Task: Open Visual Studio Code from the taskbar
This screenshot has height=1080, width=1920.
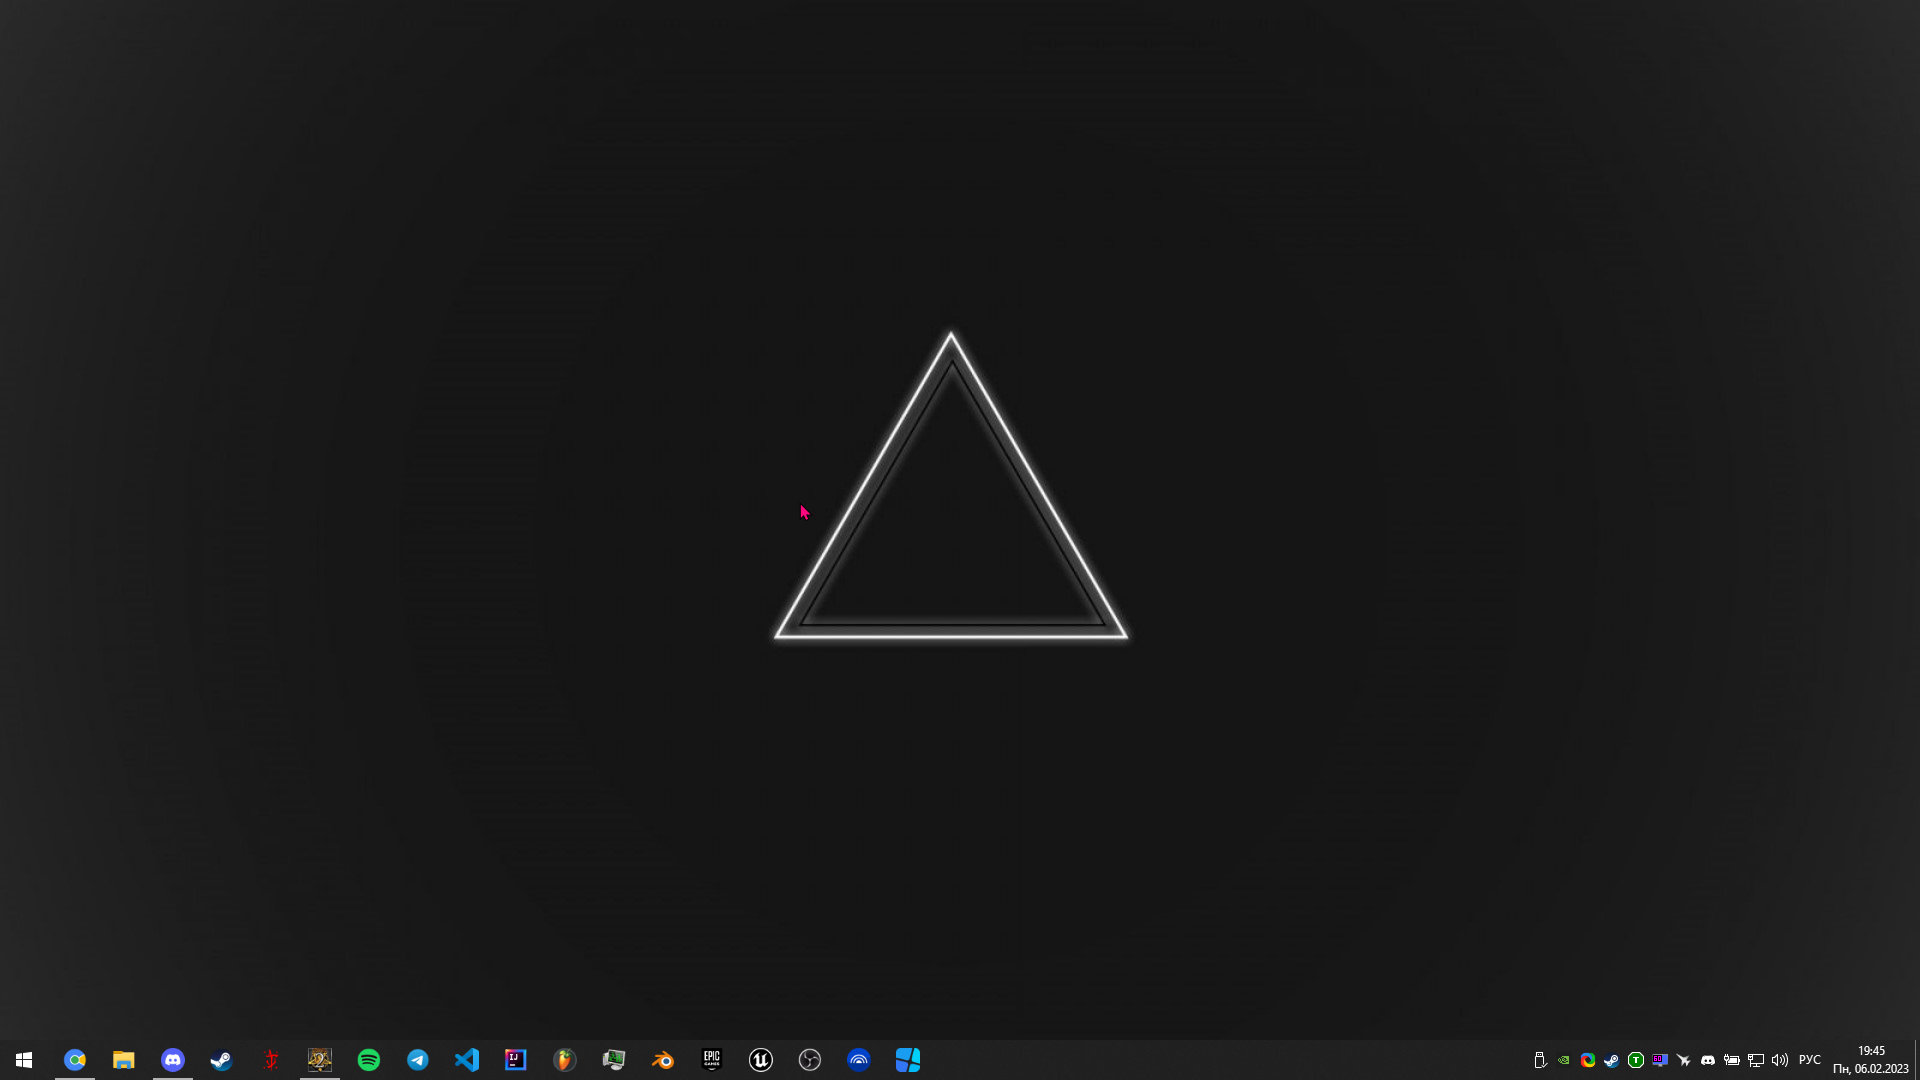Action: click(x=467, y=1060)
